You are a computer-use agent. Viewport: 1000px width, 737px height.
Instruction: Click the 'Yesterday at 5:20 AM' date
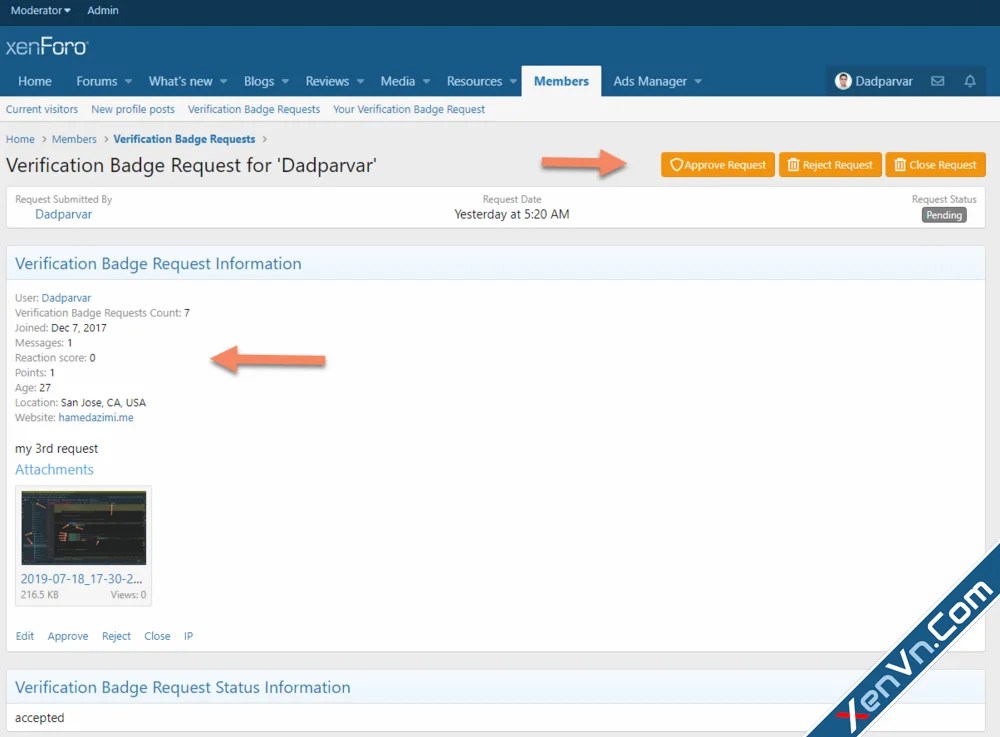[511, 214]
